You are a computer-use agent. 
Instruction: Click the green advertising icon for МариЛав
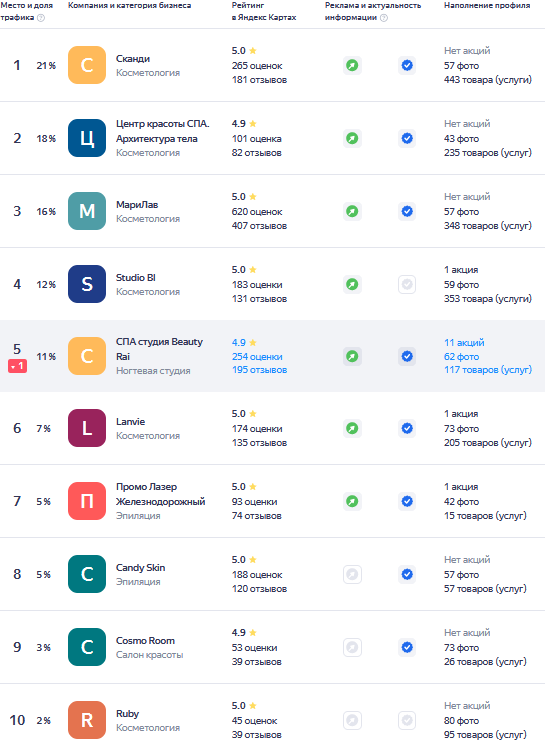(x=352, y=211)
